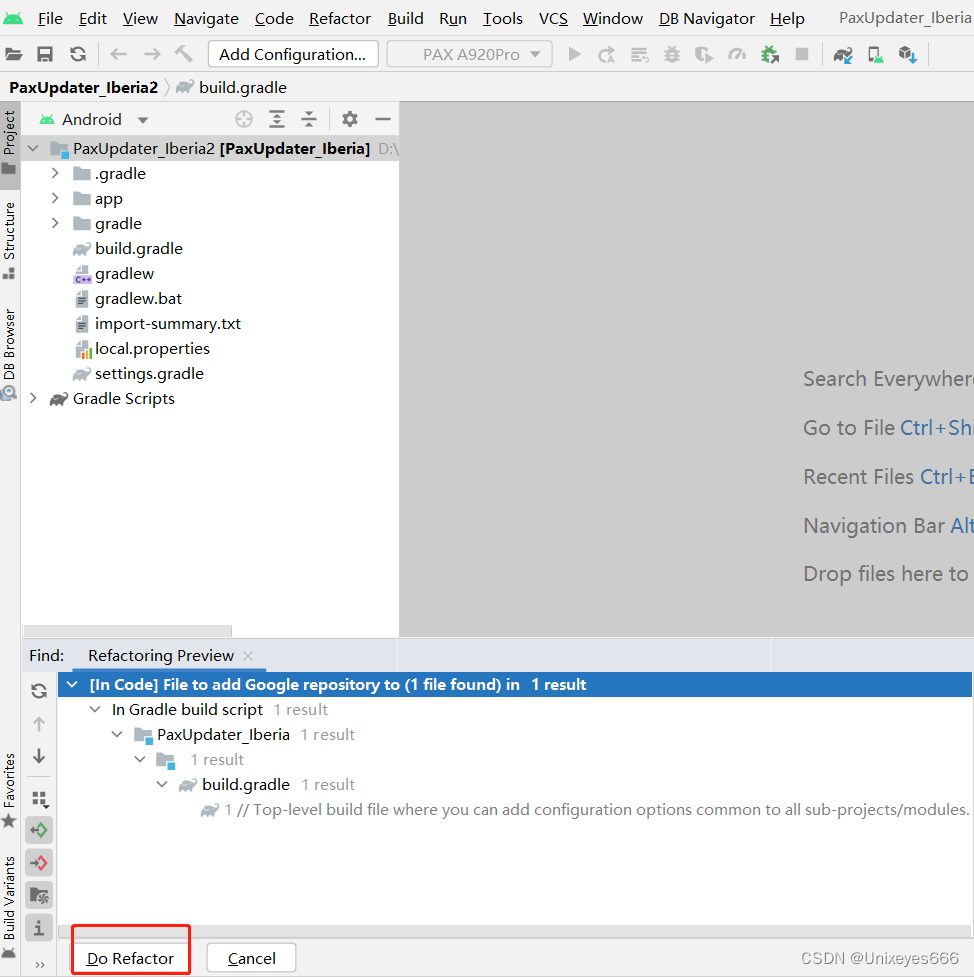Toggle the green Include action icon
This screenshot has height=977, width=974.
(39, 830)
